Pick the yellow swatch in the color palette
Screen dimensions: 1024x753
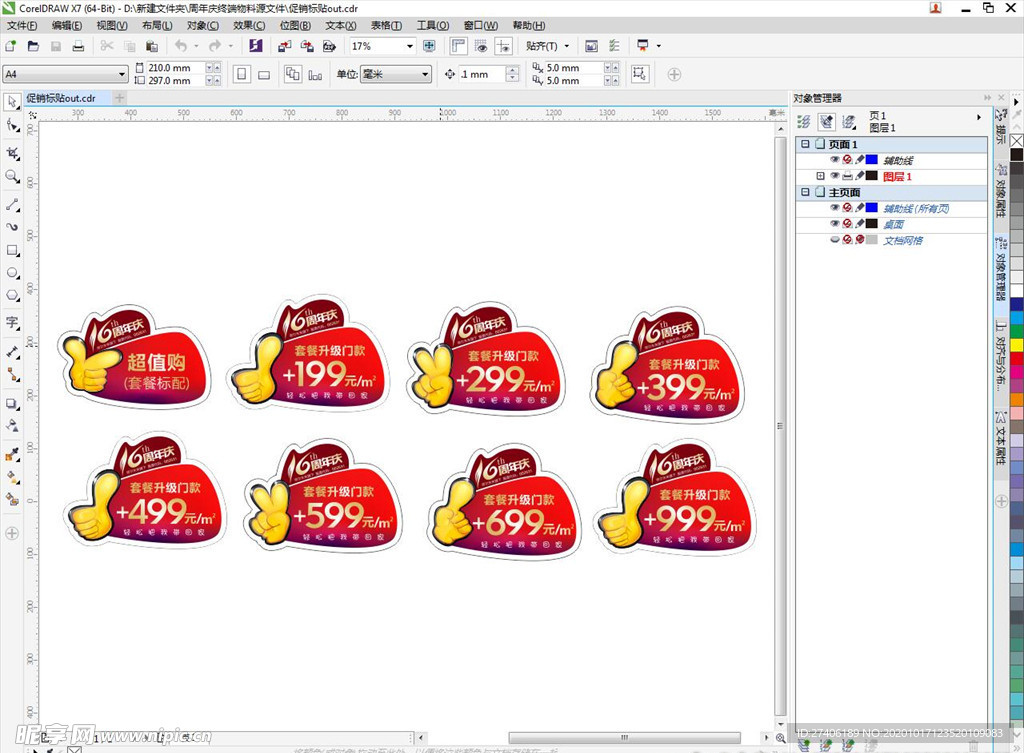pyautogui.click(x=1017, y=345)
